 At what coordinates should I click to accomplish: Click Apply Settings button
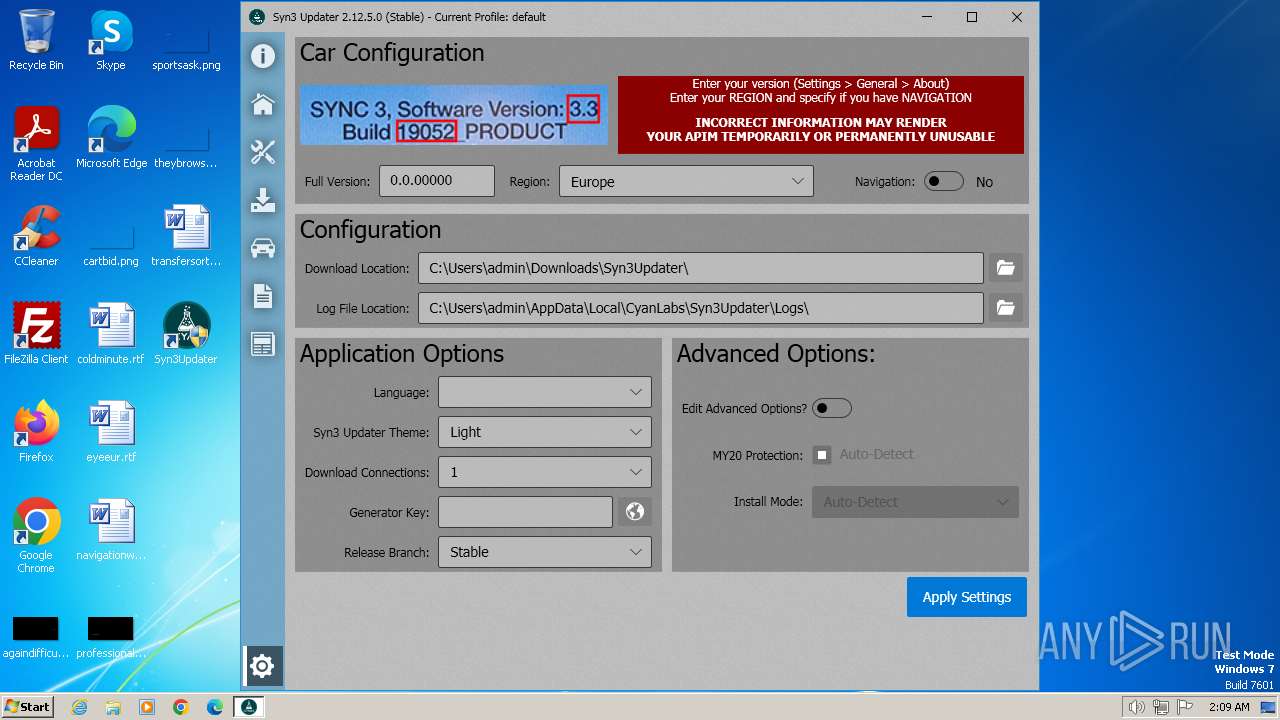coord(967,597)
